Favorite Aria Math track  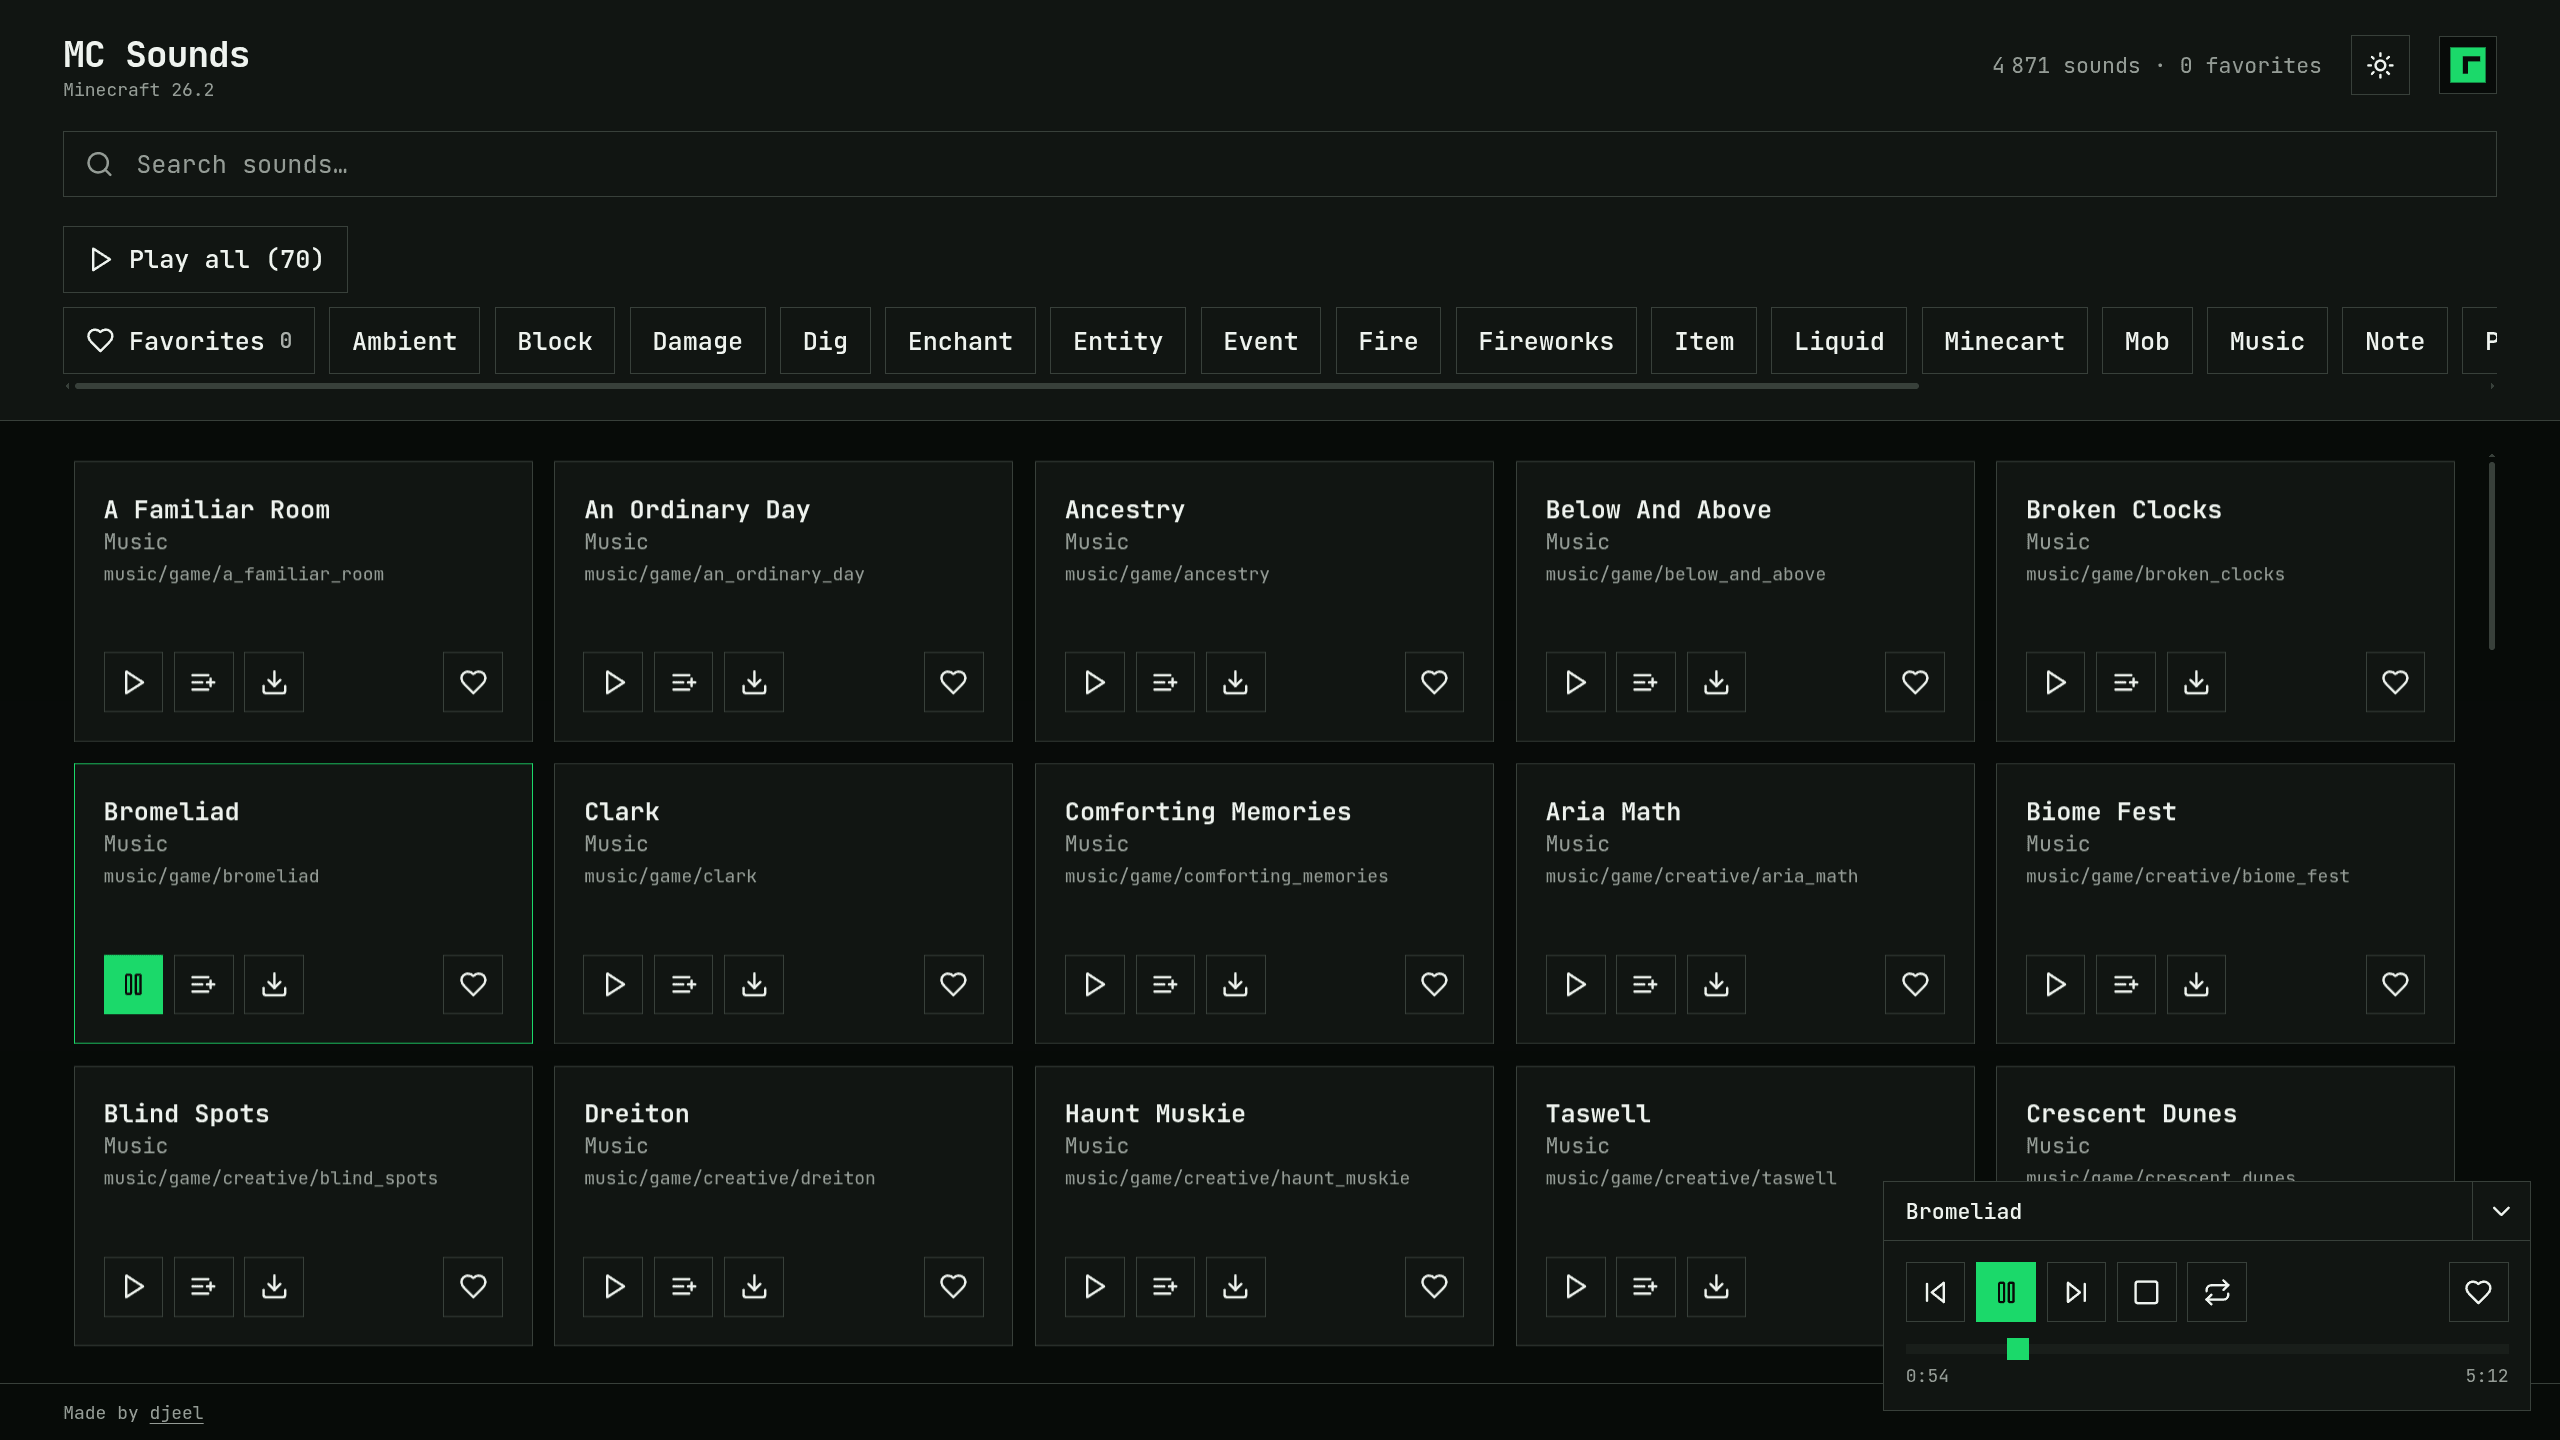1914,984
